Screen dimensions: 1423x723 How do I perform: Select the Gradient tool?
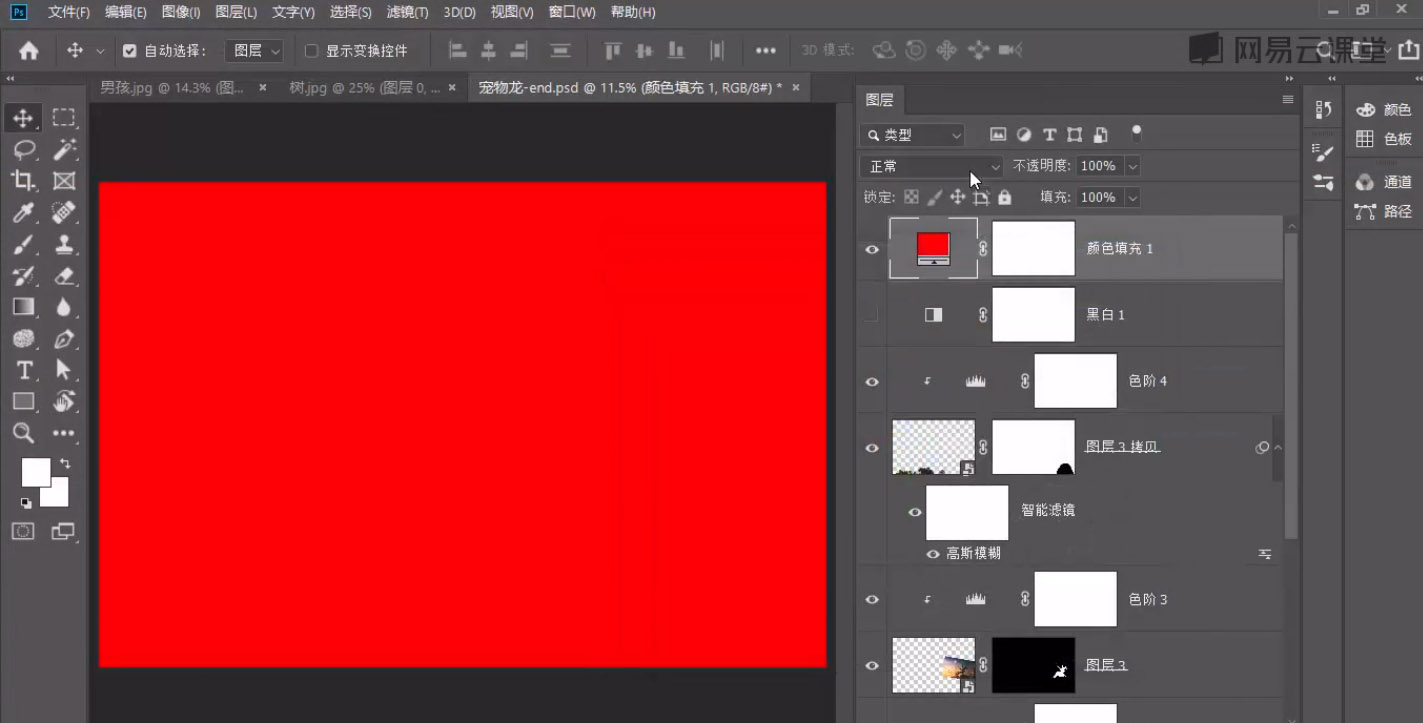[23, 307]
